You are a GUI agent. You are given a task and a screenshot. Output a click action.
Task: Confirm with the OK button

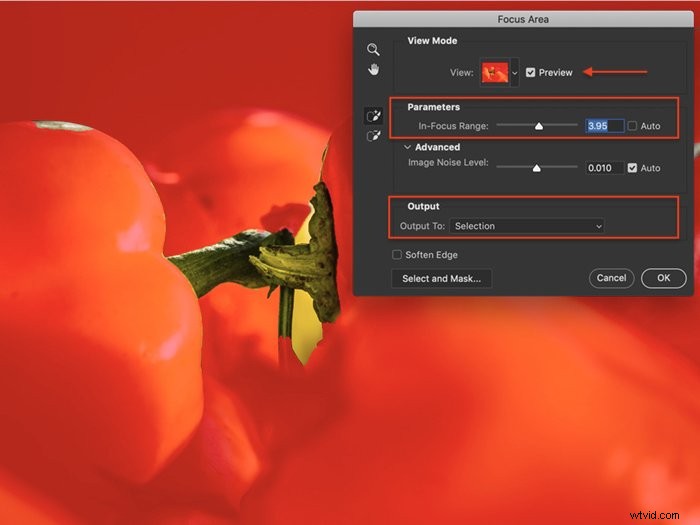(663, 278)
